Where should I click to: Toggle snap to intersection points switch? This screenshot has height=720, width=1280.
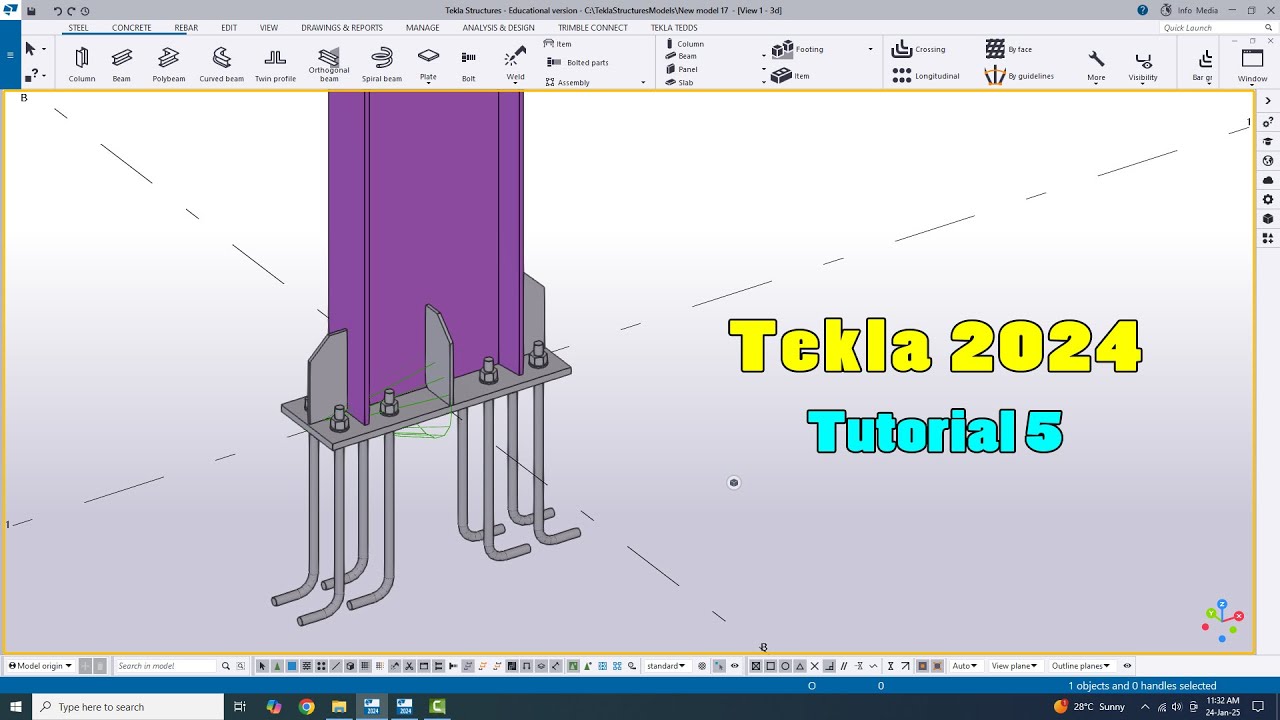coord(815,666)
